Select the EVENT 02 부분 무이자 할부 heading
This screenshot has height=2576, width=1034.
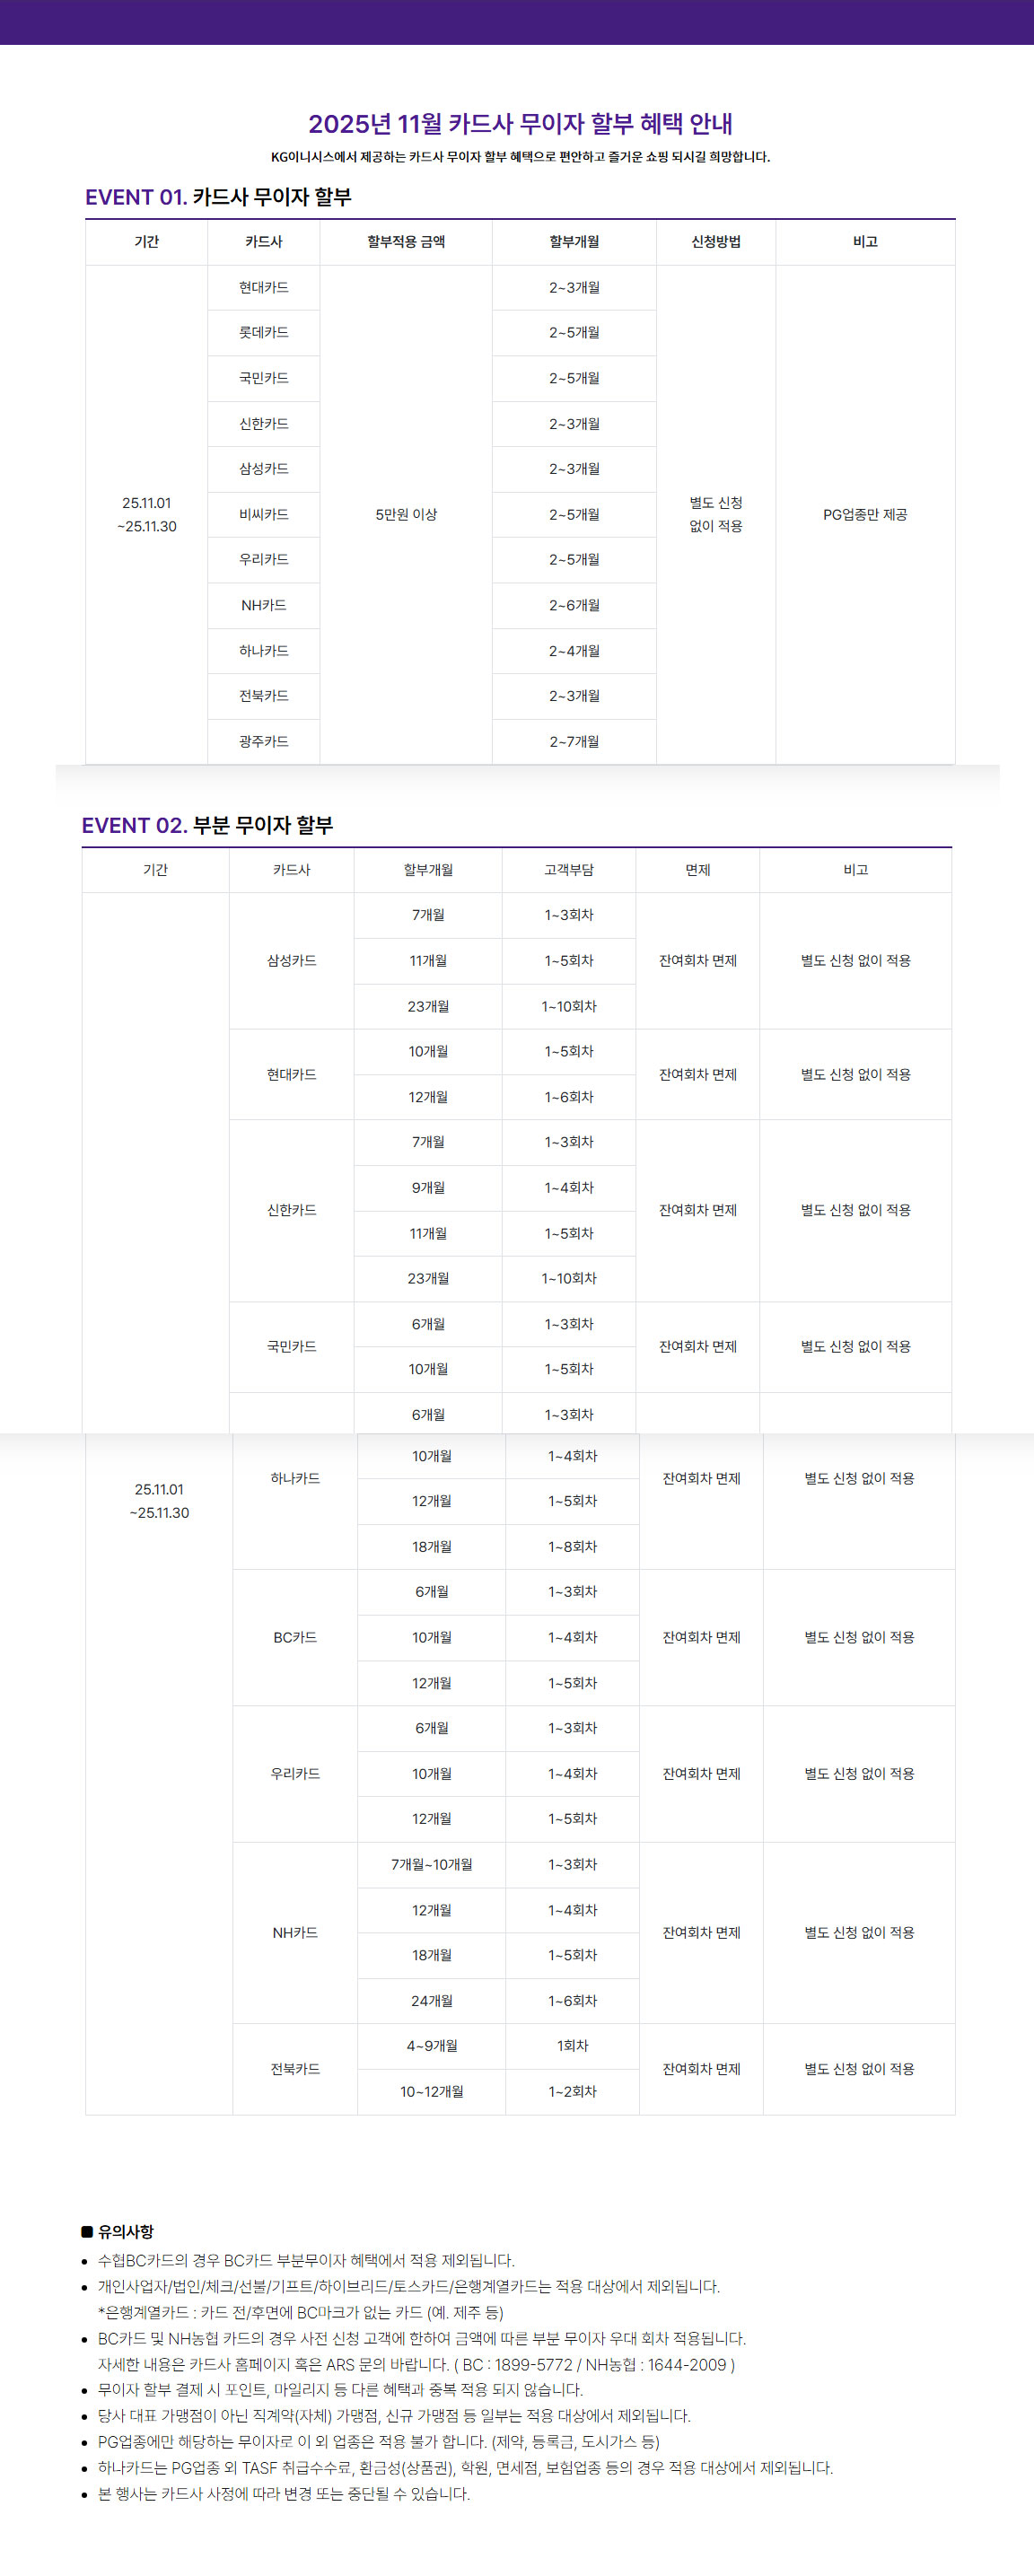click(207, 825)
